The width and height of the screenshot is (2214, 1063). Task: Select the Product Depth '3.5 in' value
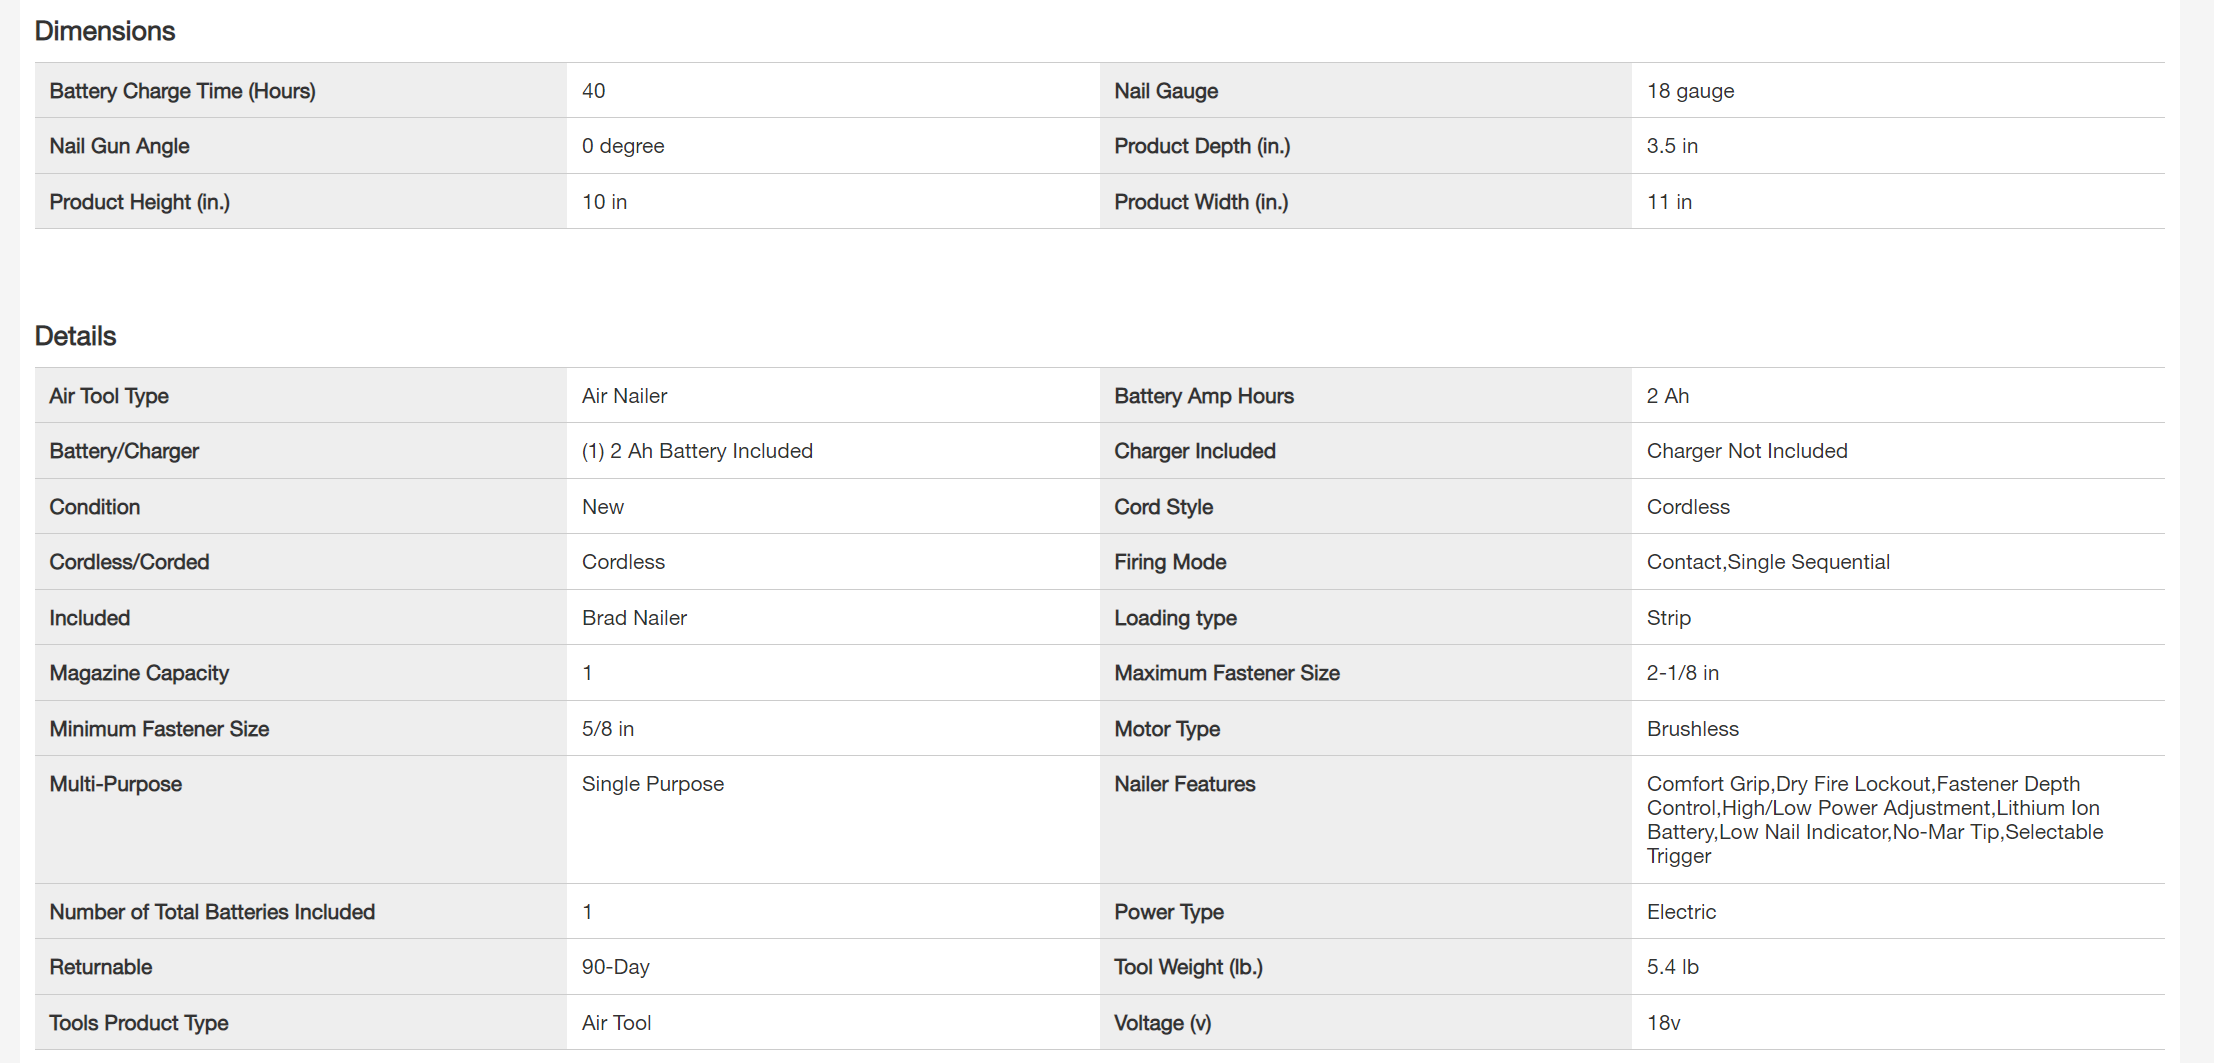(1672, 146)
